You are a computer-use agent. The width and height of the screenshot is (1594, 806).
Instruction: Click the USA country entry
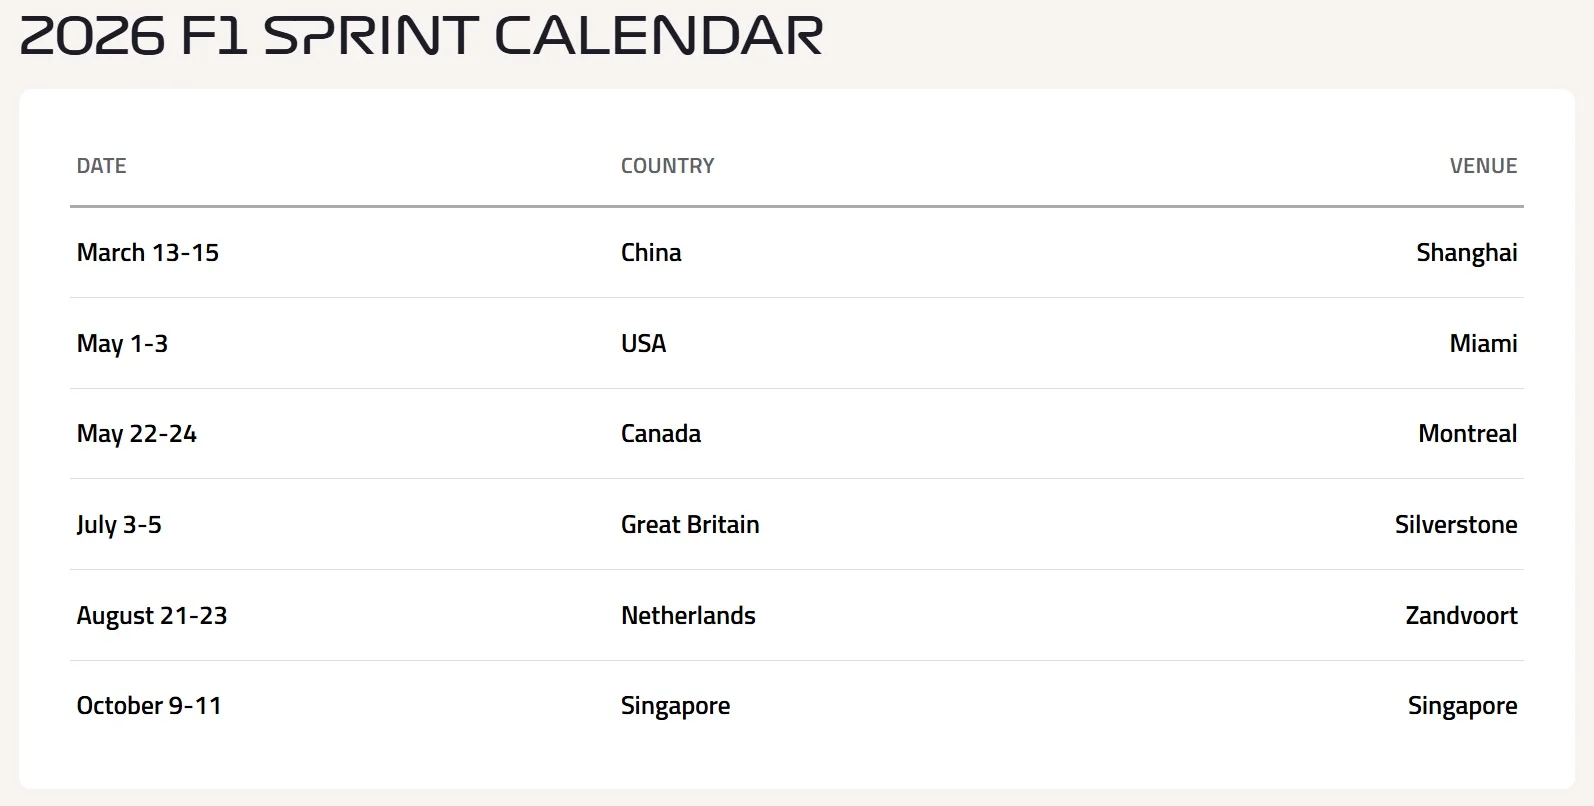643,344
